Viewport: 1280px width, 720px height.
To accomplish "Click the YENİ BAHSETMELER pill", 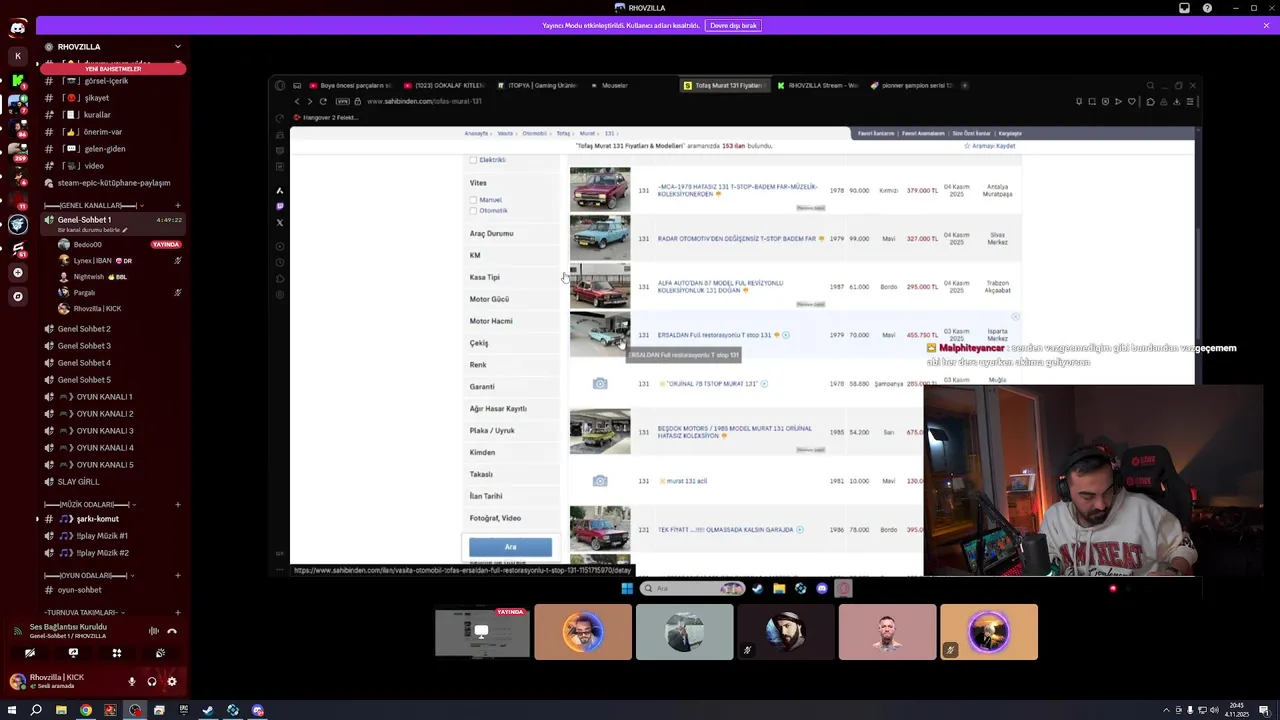I will (x=112, y=69).
